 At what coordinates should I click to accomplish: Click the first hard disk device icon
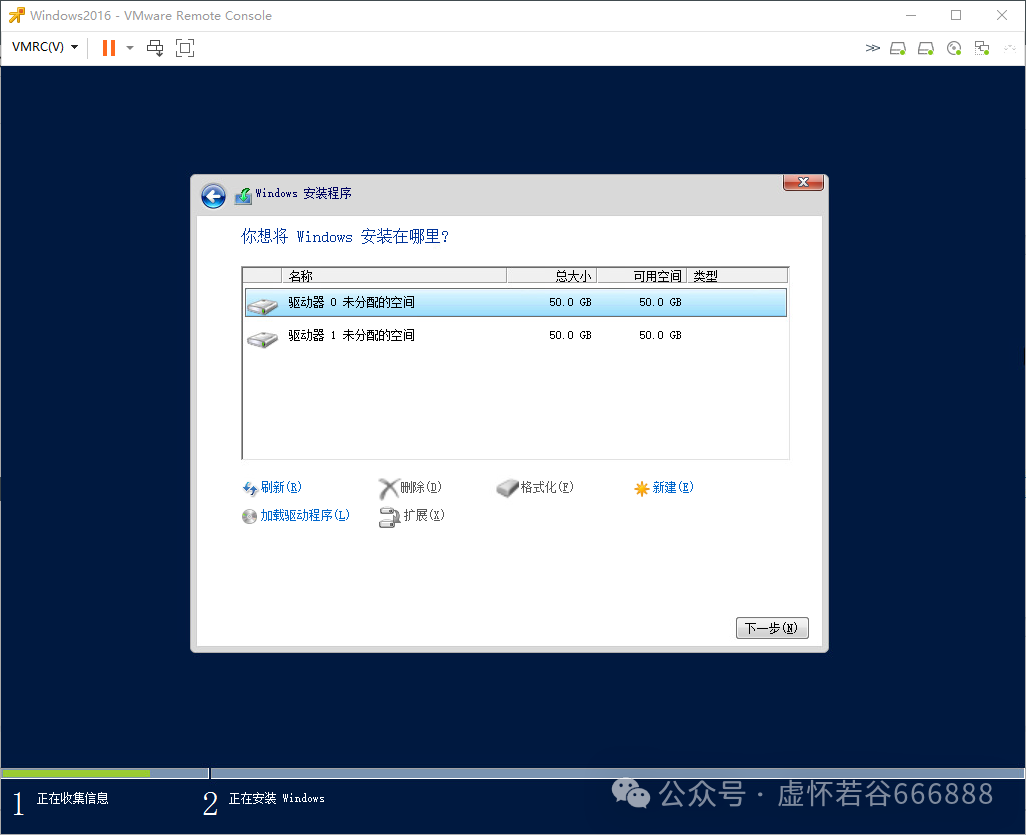898,48
